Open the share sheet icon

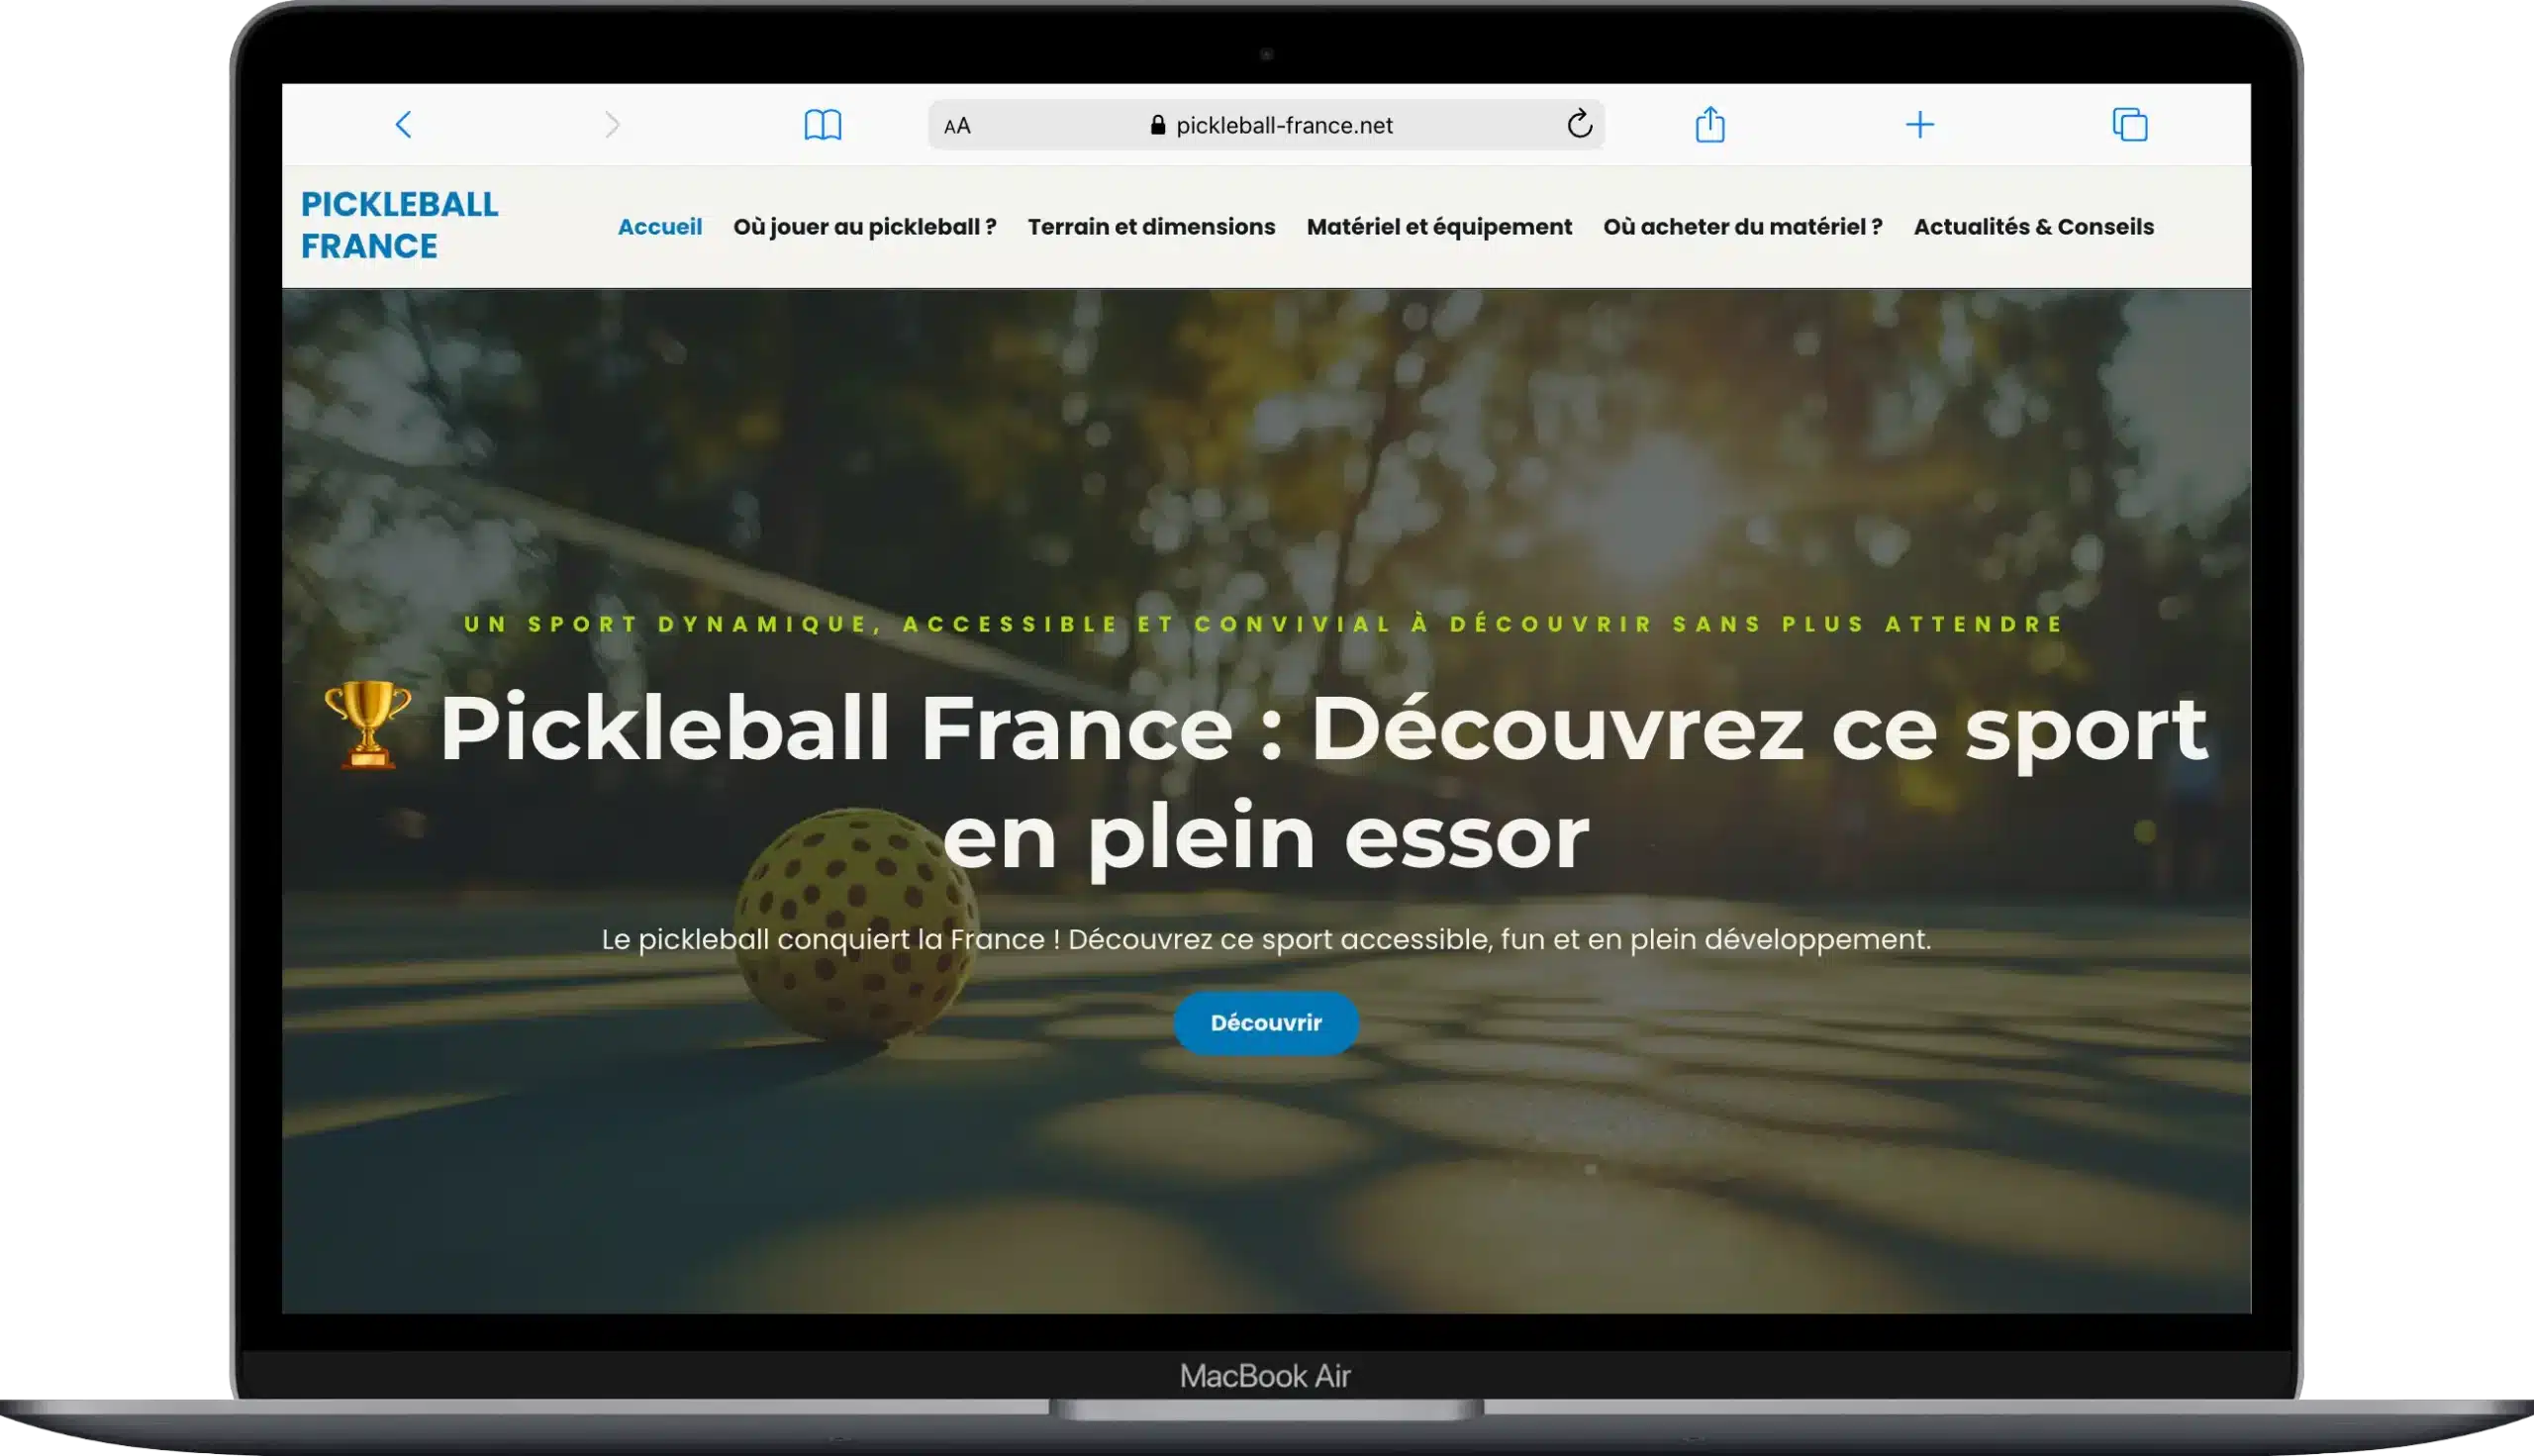[1710, 125]
